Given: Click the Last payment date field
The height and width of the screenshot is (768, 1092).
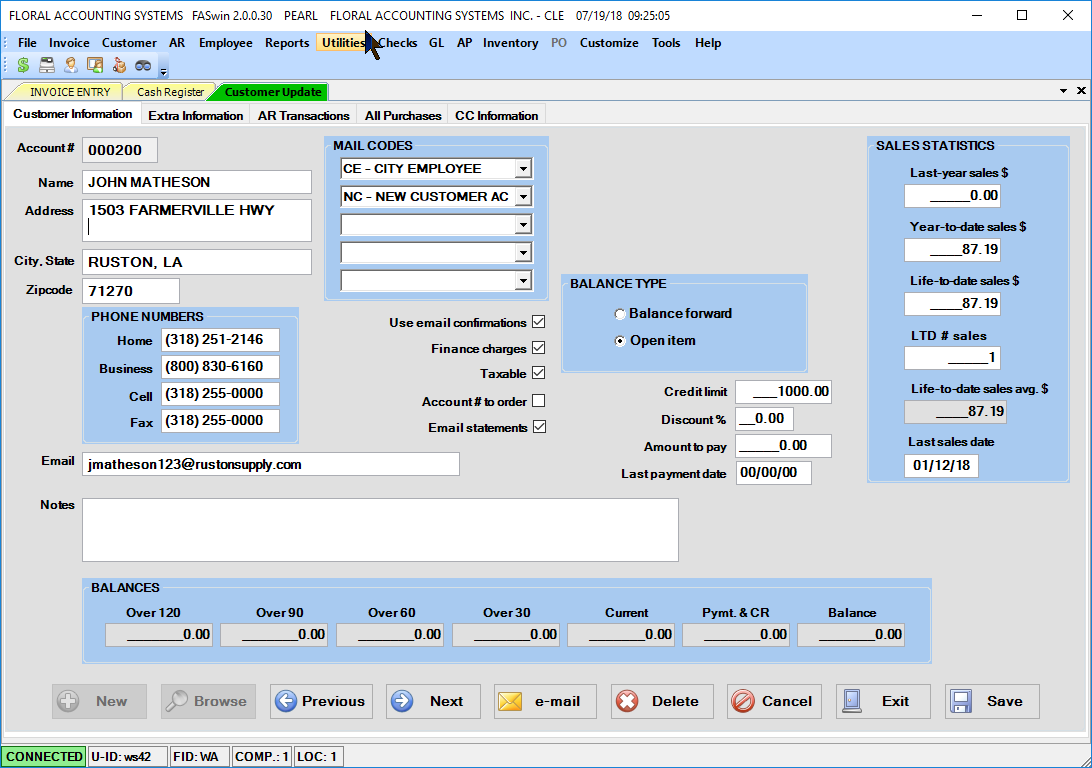Looking at the screenshot, I should [x=774, y=473].
